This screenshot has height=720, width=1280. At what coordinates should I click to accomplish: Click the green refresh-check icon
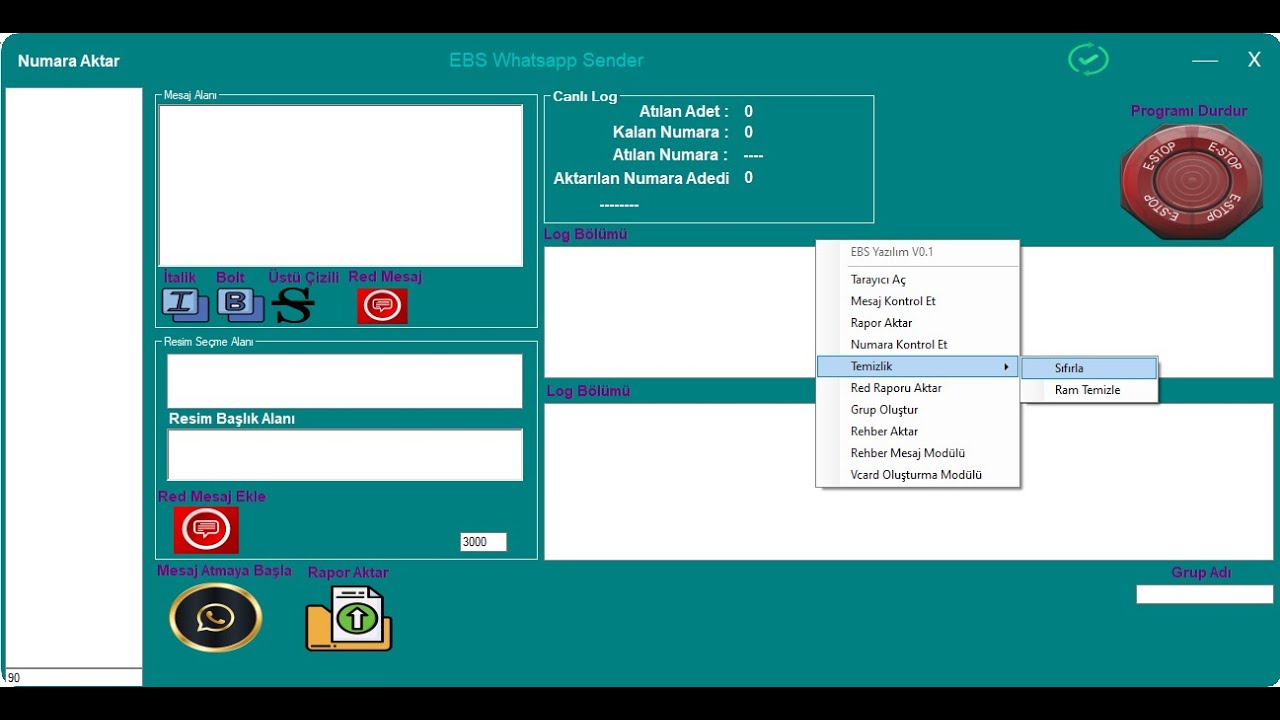click(x=1088, y=60)
